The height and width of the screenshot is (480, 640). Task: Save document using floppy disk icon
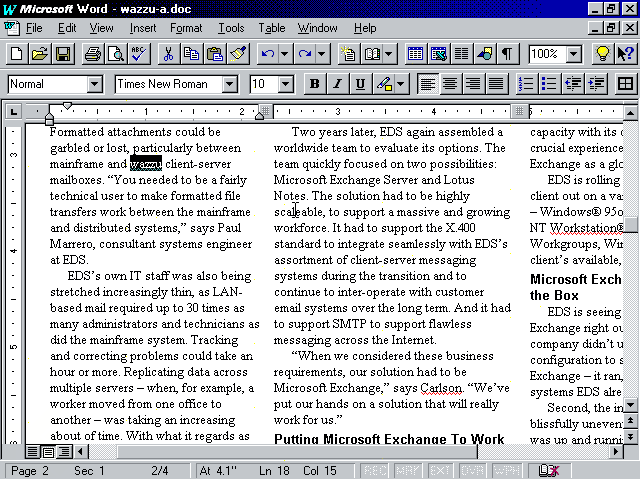(63, 54)
